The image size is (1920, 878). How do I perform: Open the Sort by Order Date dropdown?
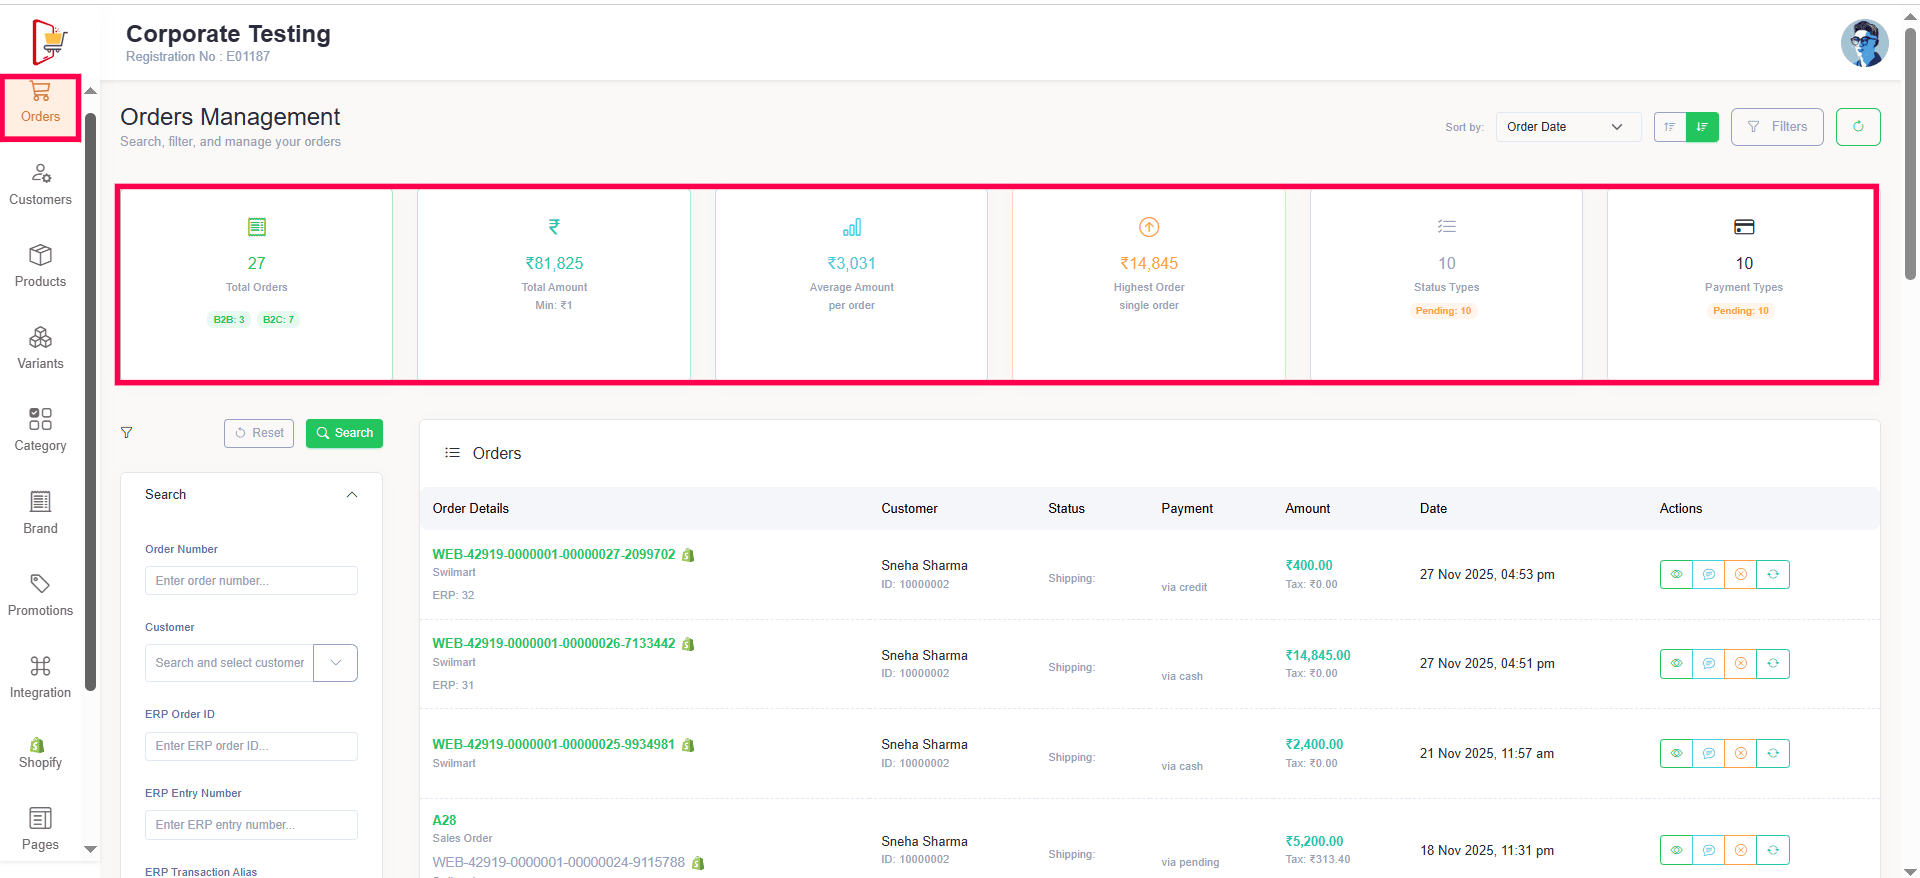pos(1567,127)
